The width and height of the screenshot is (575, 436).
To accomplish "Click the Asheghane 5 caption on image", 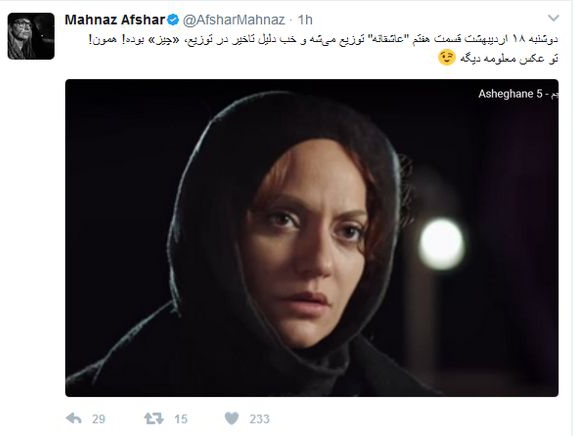I will [518, 94].
